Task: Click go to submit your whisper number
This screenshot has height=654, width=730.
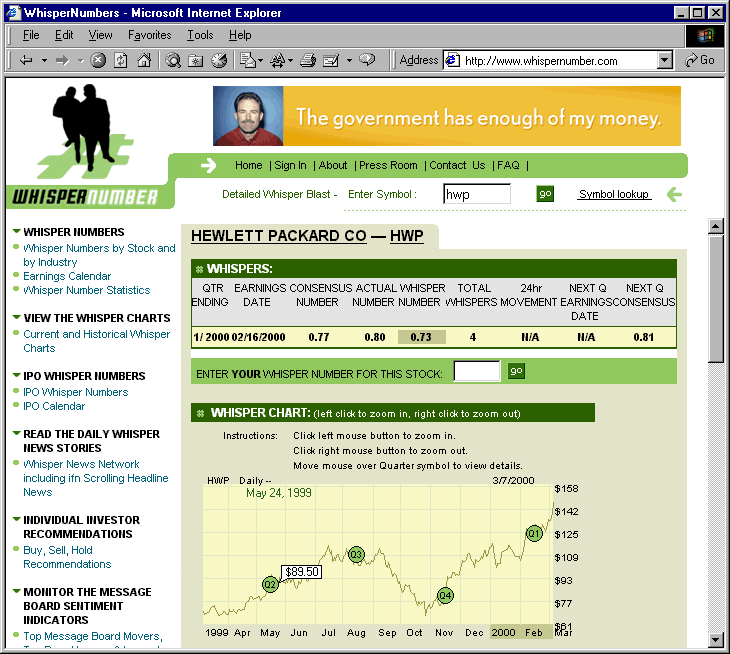Action: (516, 371)
